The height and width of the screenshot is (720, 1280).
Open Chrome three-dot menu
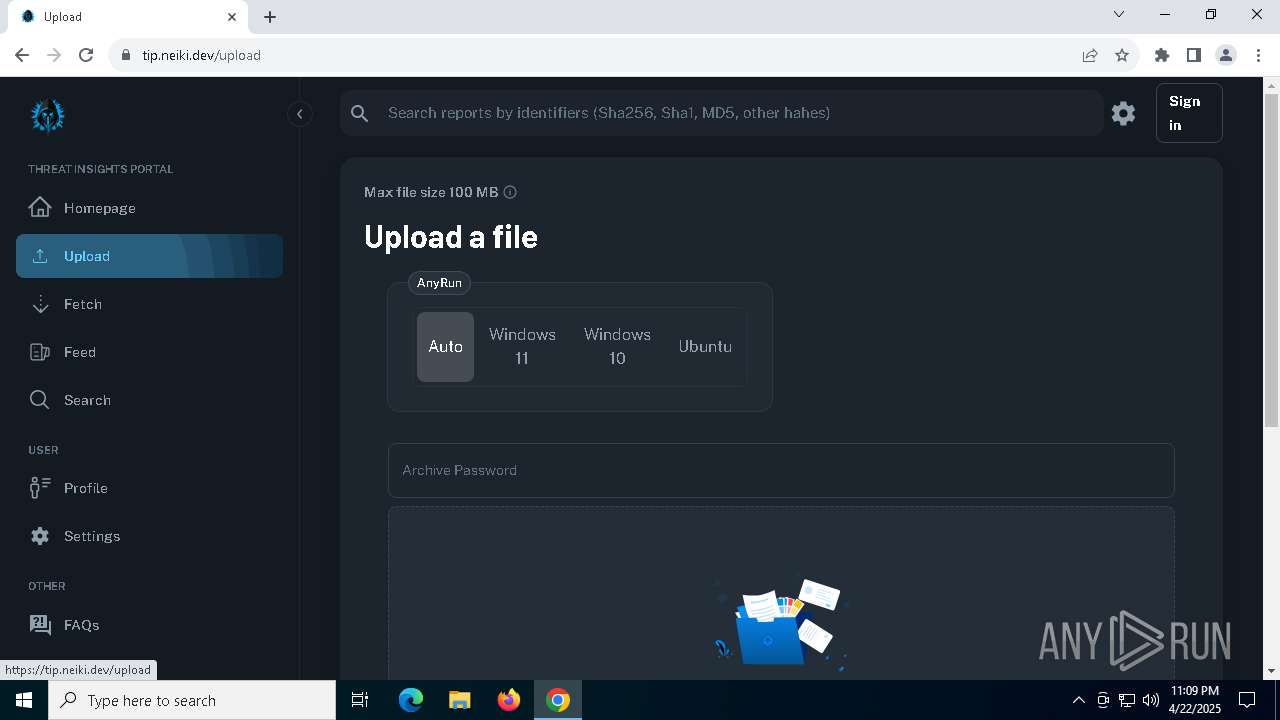click(x=1258, y=55)
